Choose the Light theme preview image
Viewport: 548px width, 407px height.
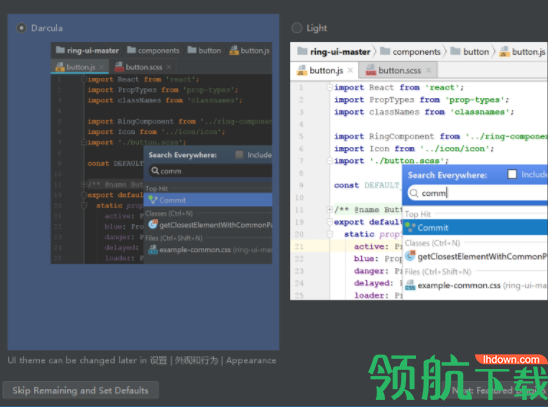419,171
